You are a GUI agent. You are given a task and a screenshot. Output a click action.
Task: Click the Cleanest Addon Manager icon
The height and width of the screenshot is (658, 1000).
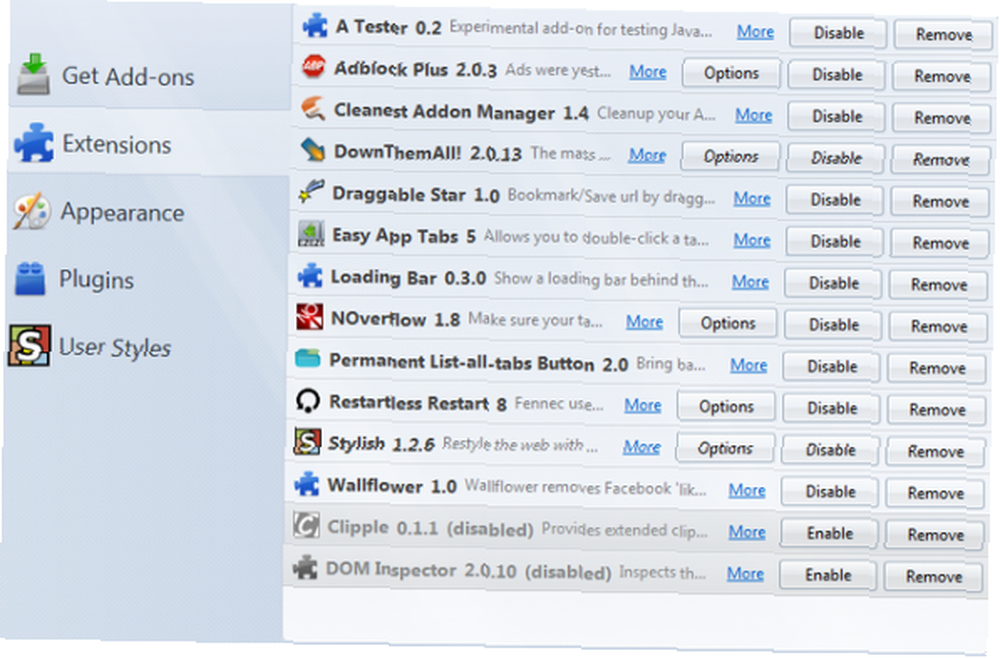click(312, 108)
